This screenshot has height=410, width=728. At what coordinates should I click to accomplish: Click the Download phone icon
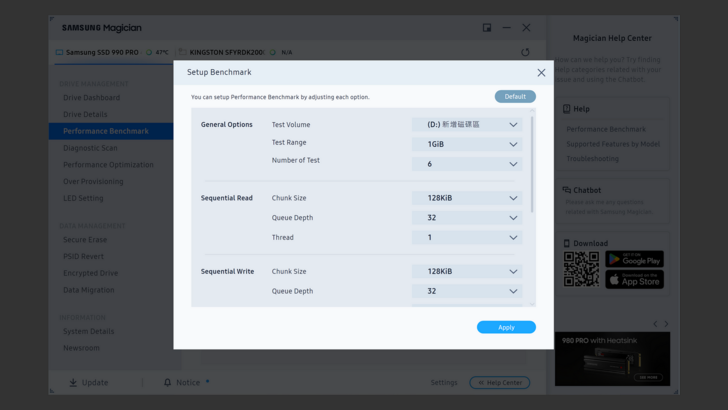point(566,243)
